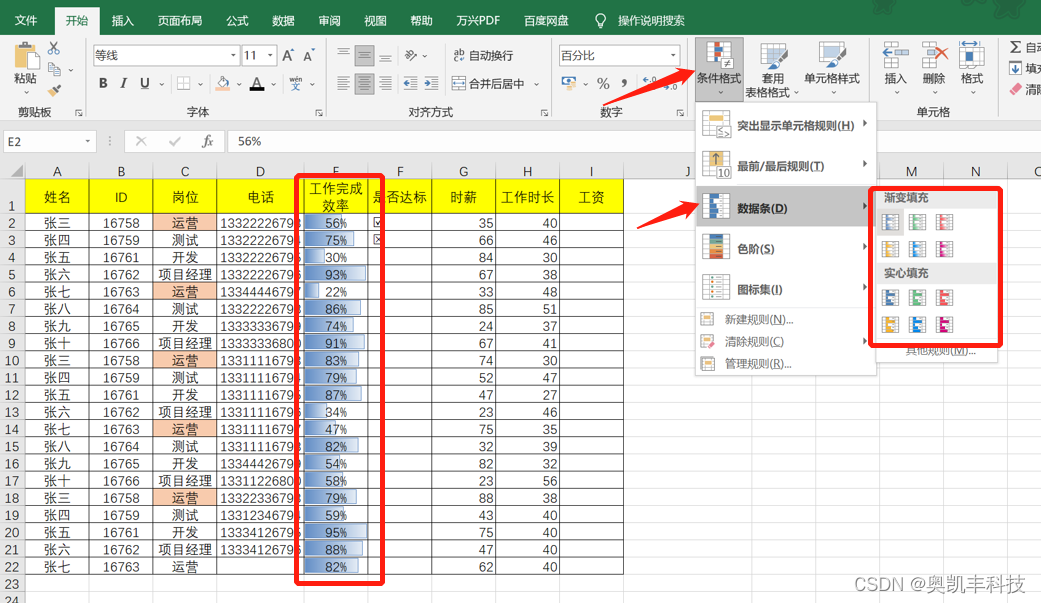Click the fill color paint bucket icon
Viewport: 1041px width, 603px height.
pos(223,84)
